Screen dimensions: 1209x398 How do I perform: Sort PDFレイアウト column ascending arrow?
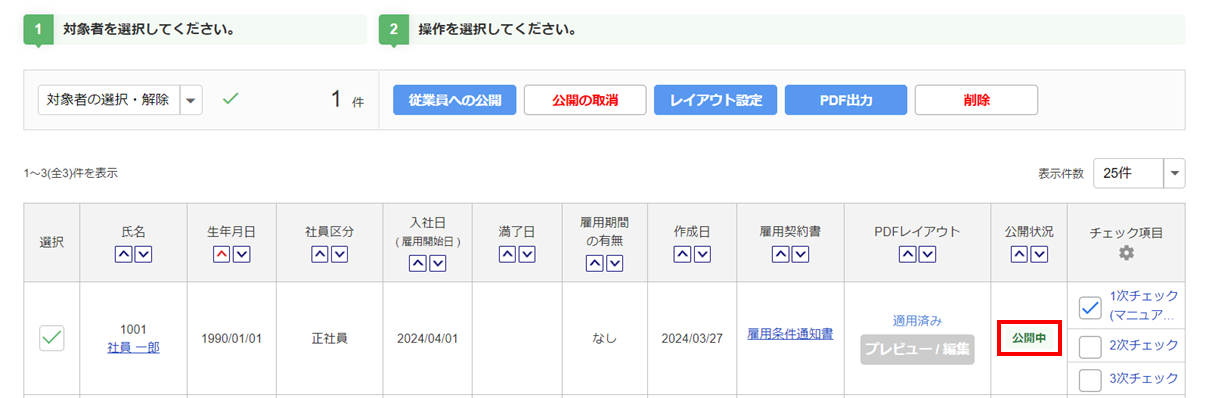tap(908, 254)
